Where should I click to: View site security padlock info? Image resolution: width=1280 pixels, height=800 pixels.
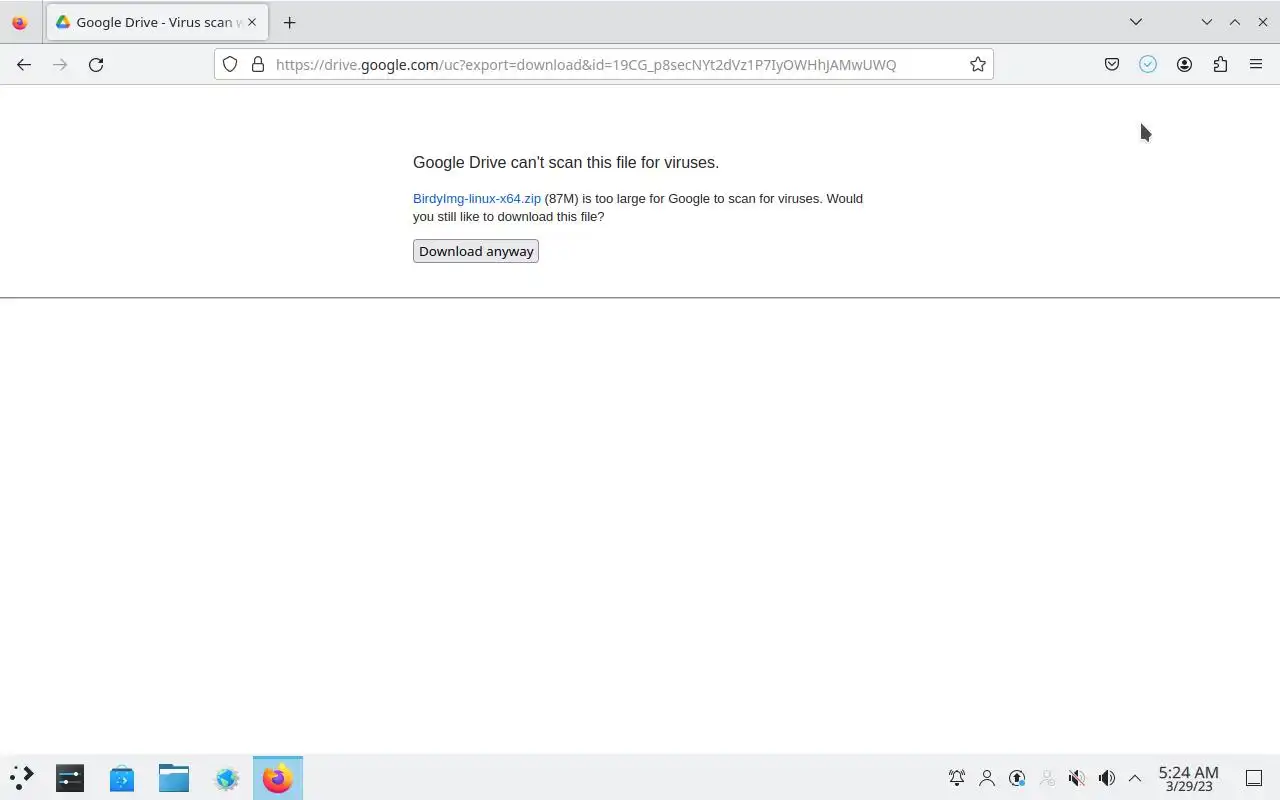pyautogui.click(x=258, y=64)
